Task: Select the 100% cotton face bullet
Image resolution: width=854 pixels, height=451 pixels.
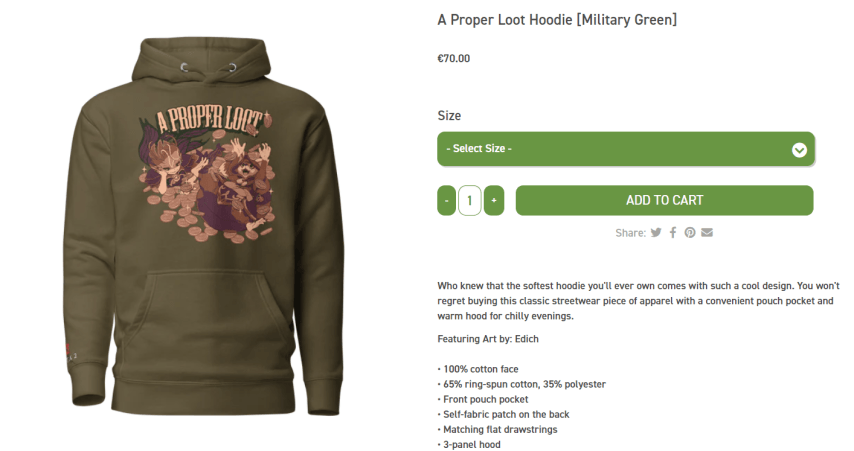Action: tap(478, 369)
